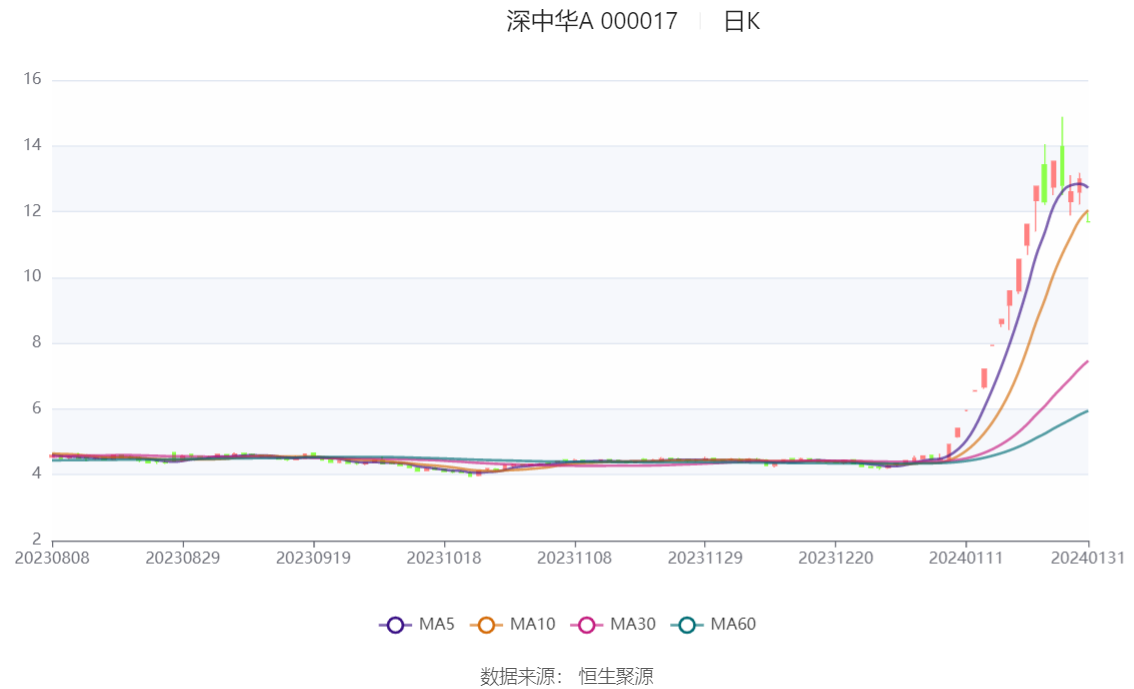Click the 日K label in title
The width and height of the screenshot is (1134, 689).
tap(741, 22)
